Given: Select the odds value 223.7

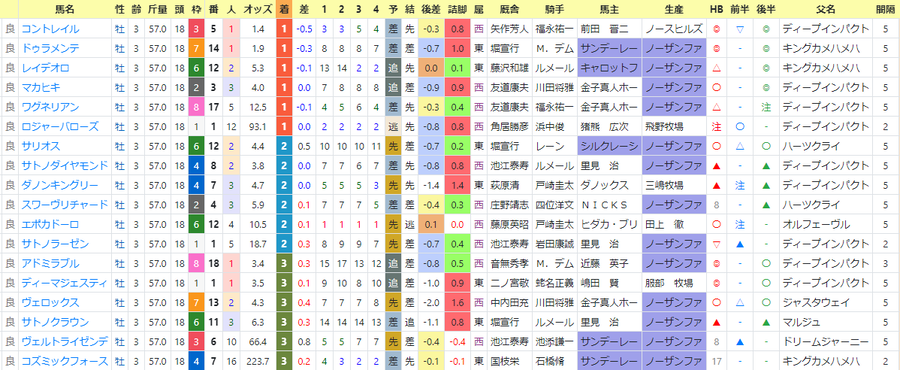Looking at the screenshot, I should (x=257, y=361).
